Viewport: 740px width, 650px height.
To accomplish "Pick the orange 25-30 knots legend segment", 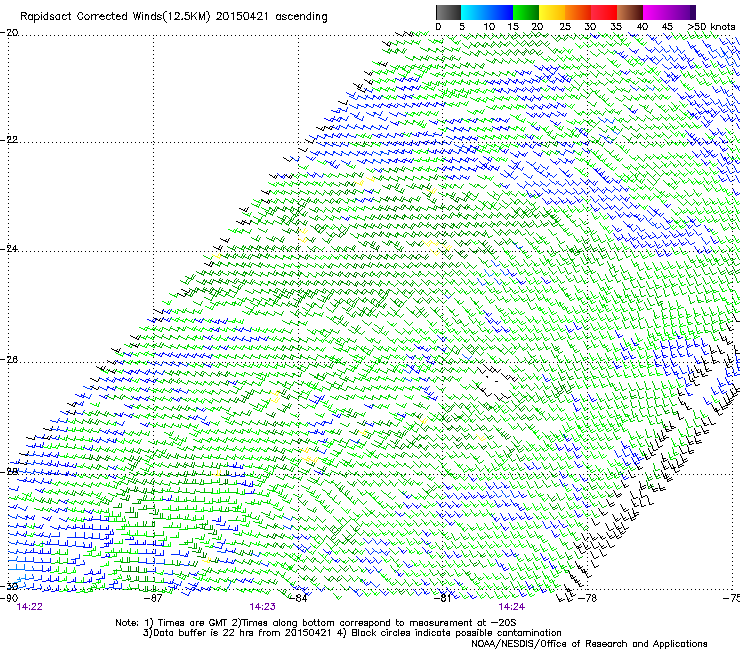I will (x=578, y=12).
